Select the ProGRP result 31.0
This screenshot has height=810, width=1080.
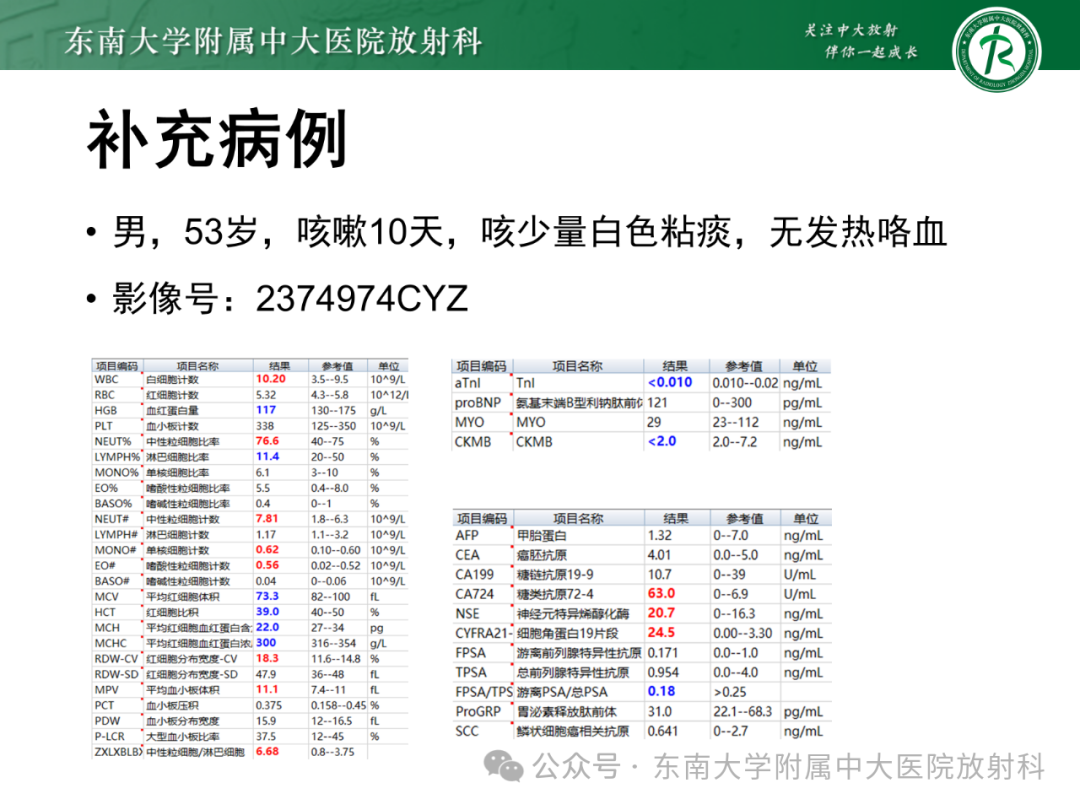pos(659,712)
